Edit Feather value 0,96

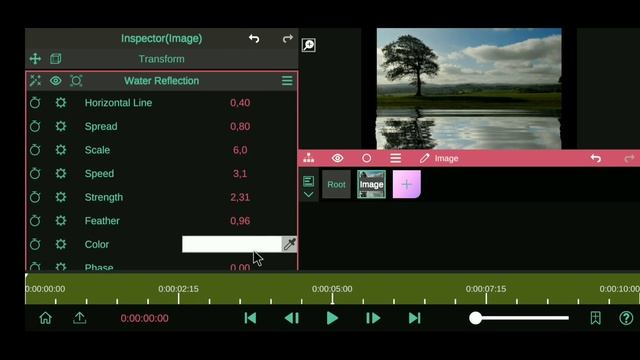[240, 221]
